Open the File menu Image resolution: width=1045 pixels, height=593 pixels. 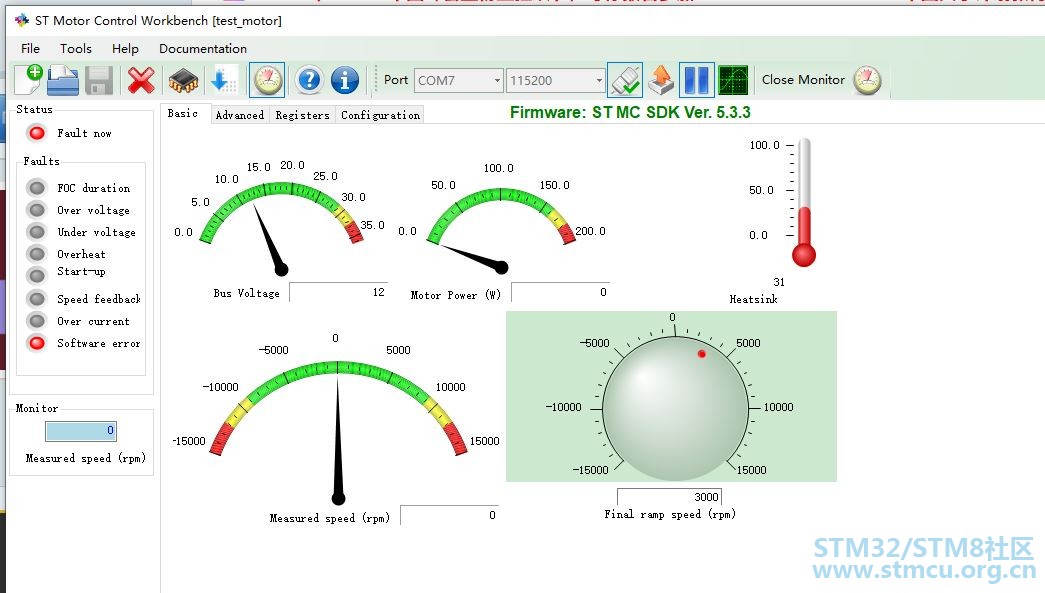(30, 49)
